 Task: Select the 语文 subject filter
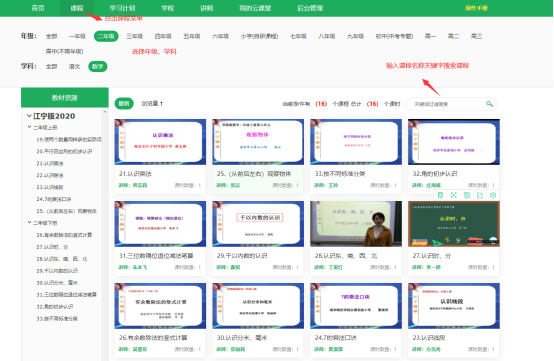(x=75, y=66)
